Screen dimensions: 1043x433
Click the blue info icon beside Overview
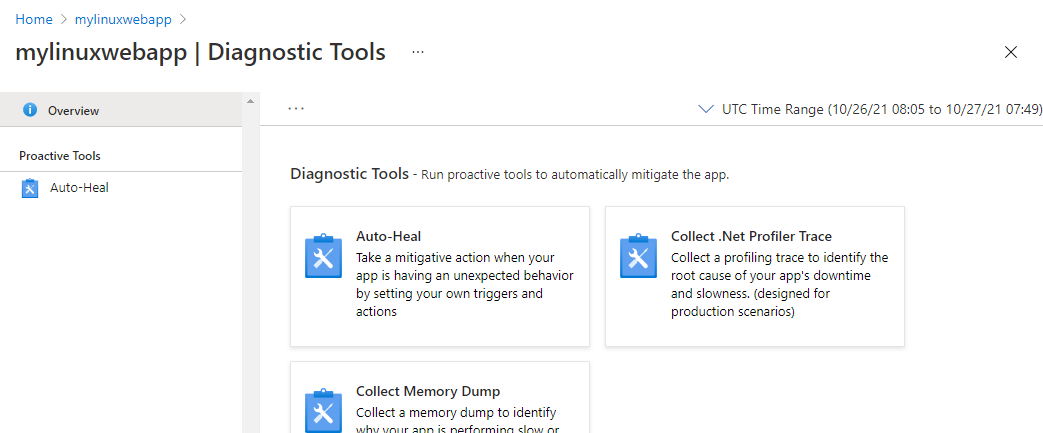click(30, 110)
